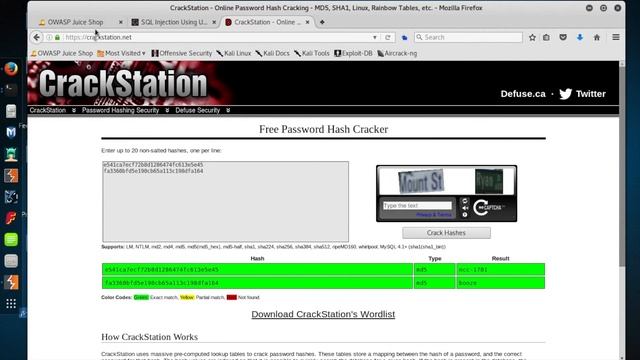Open the Aircrack-ng bookmark
Image resolution: width=640 pixels, height=360 pixels.
coord(397,53)
